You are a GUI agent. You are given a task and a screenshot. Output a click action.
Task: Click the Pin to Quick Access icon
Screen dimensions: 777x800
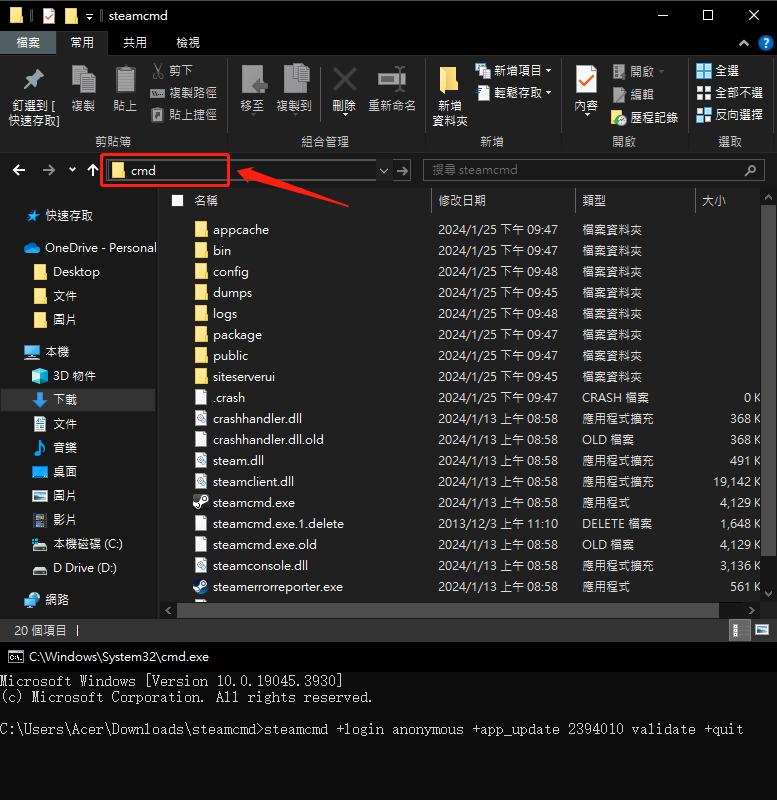click(x=34, y=80)
